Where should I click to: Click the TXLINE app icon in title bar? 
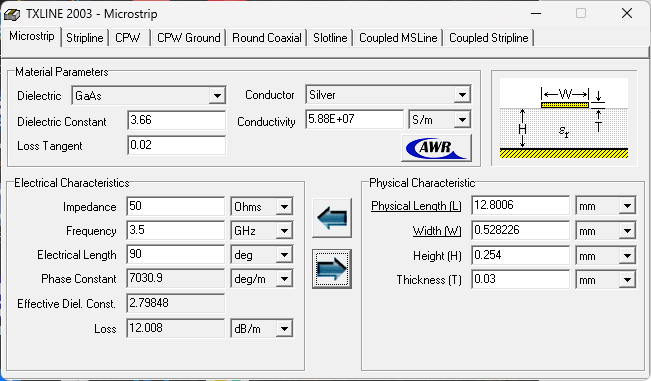(x=12, y=14)
